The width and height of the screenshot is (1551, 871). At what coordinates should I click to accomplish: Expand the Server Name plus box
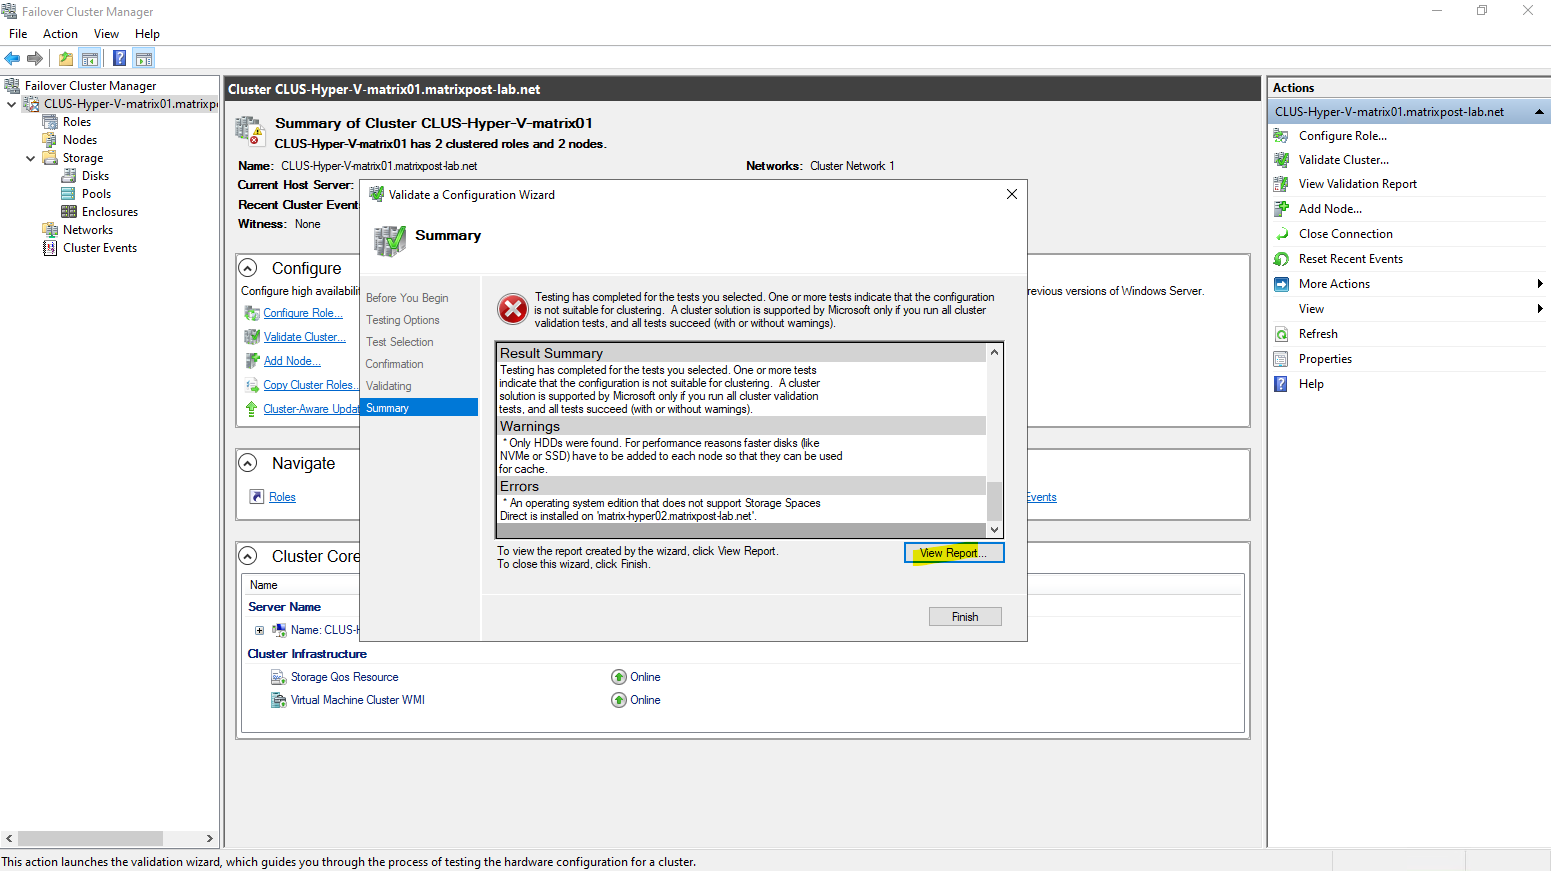259,630
